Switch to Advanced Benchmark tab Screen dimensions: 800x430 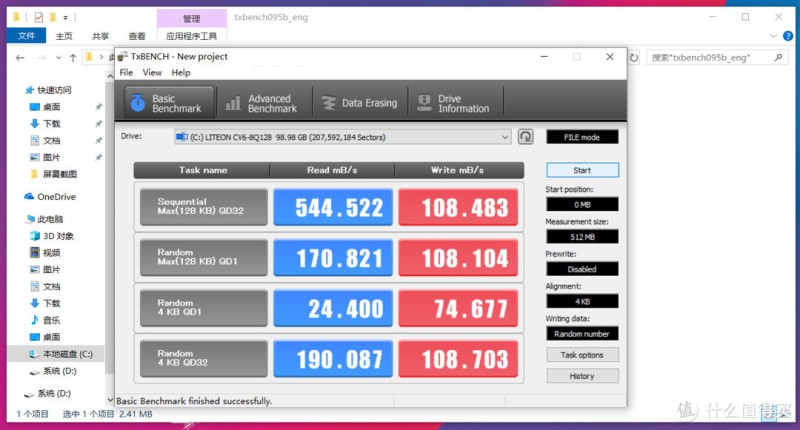tap(263, 103)
